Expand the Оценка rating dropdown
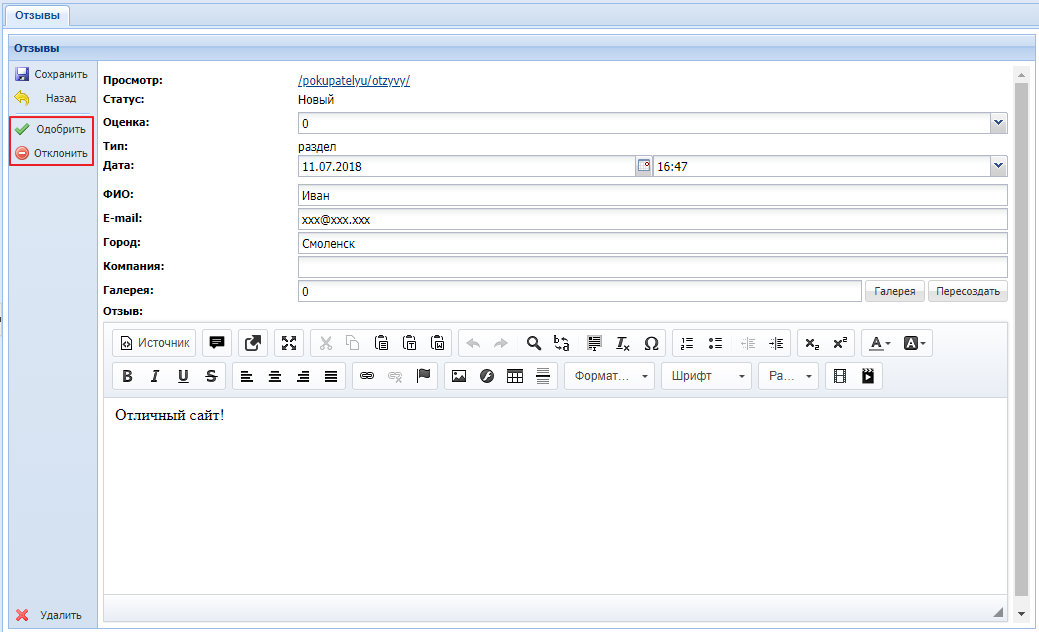The image size is (1039, 632). [x=998, y=123]
